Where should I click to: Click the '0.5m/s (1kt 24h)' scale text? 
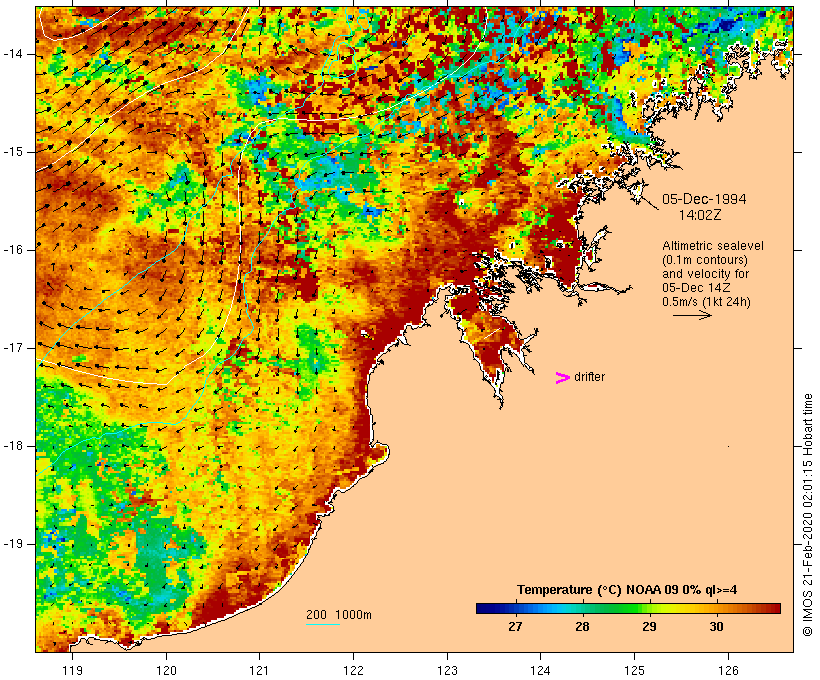pyautogui.click(x=706, y=302)
